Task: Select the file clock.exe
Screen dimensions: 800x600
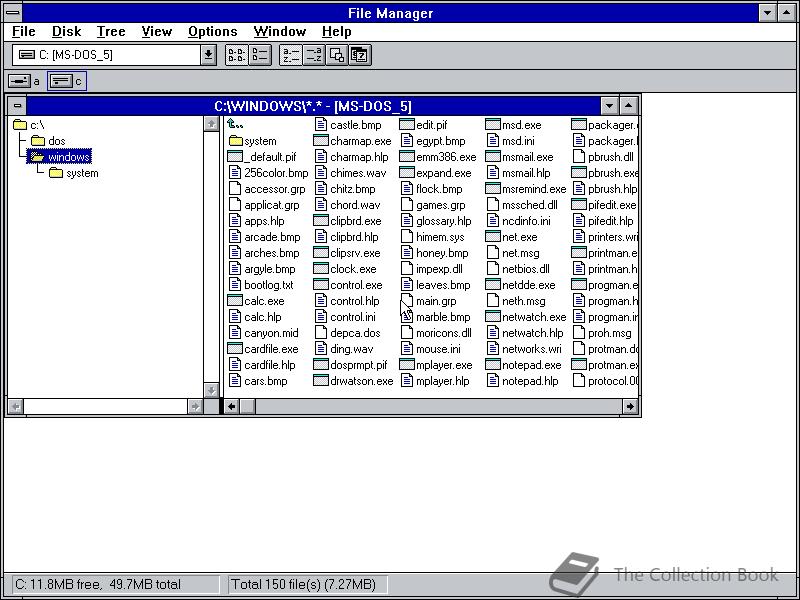Action: pyautogui.click(x=345, y=269)
